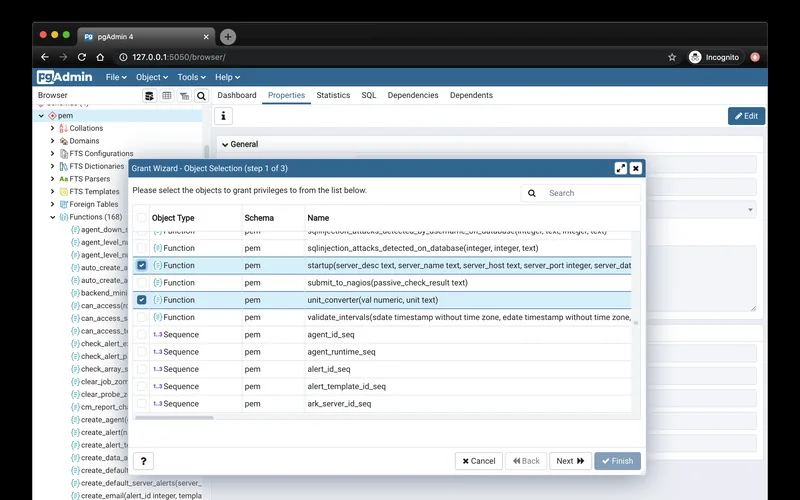The height and width of the screenshot is (500, 800).
Task: Click the help question mark button
Action: tap(143, 461)
